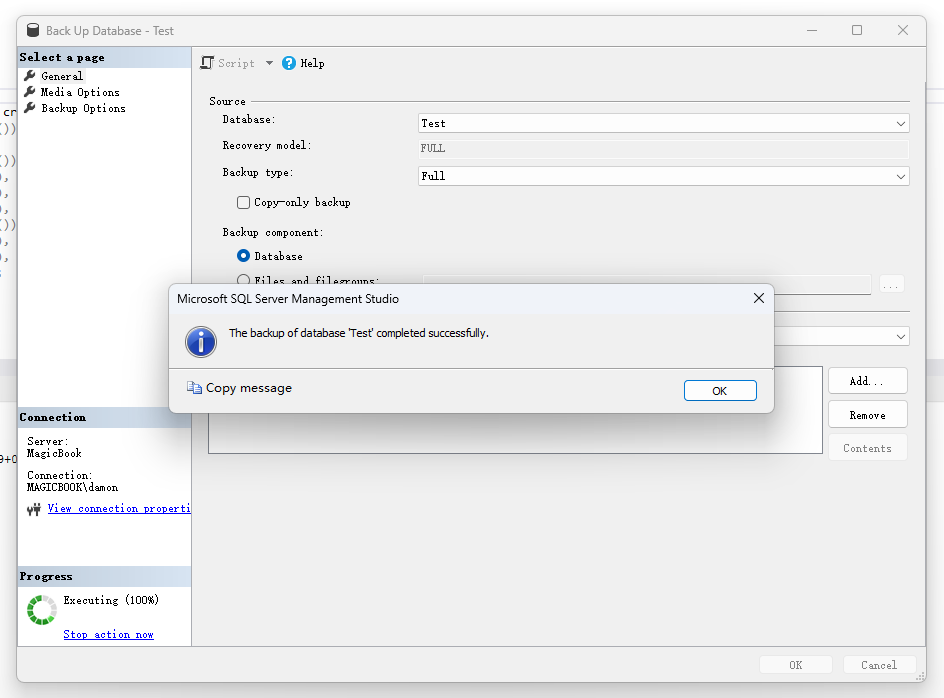Click OK in the backup success dialog
The width and height of the screenshot is (944, 698).
720,390
